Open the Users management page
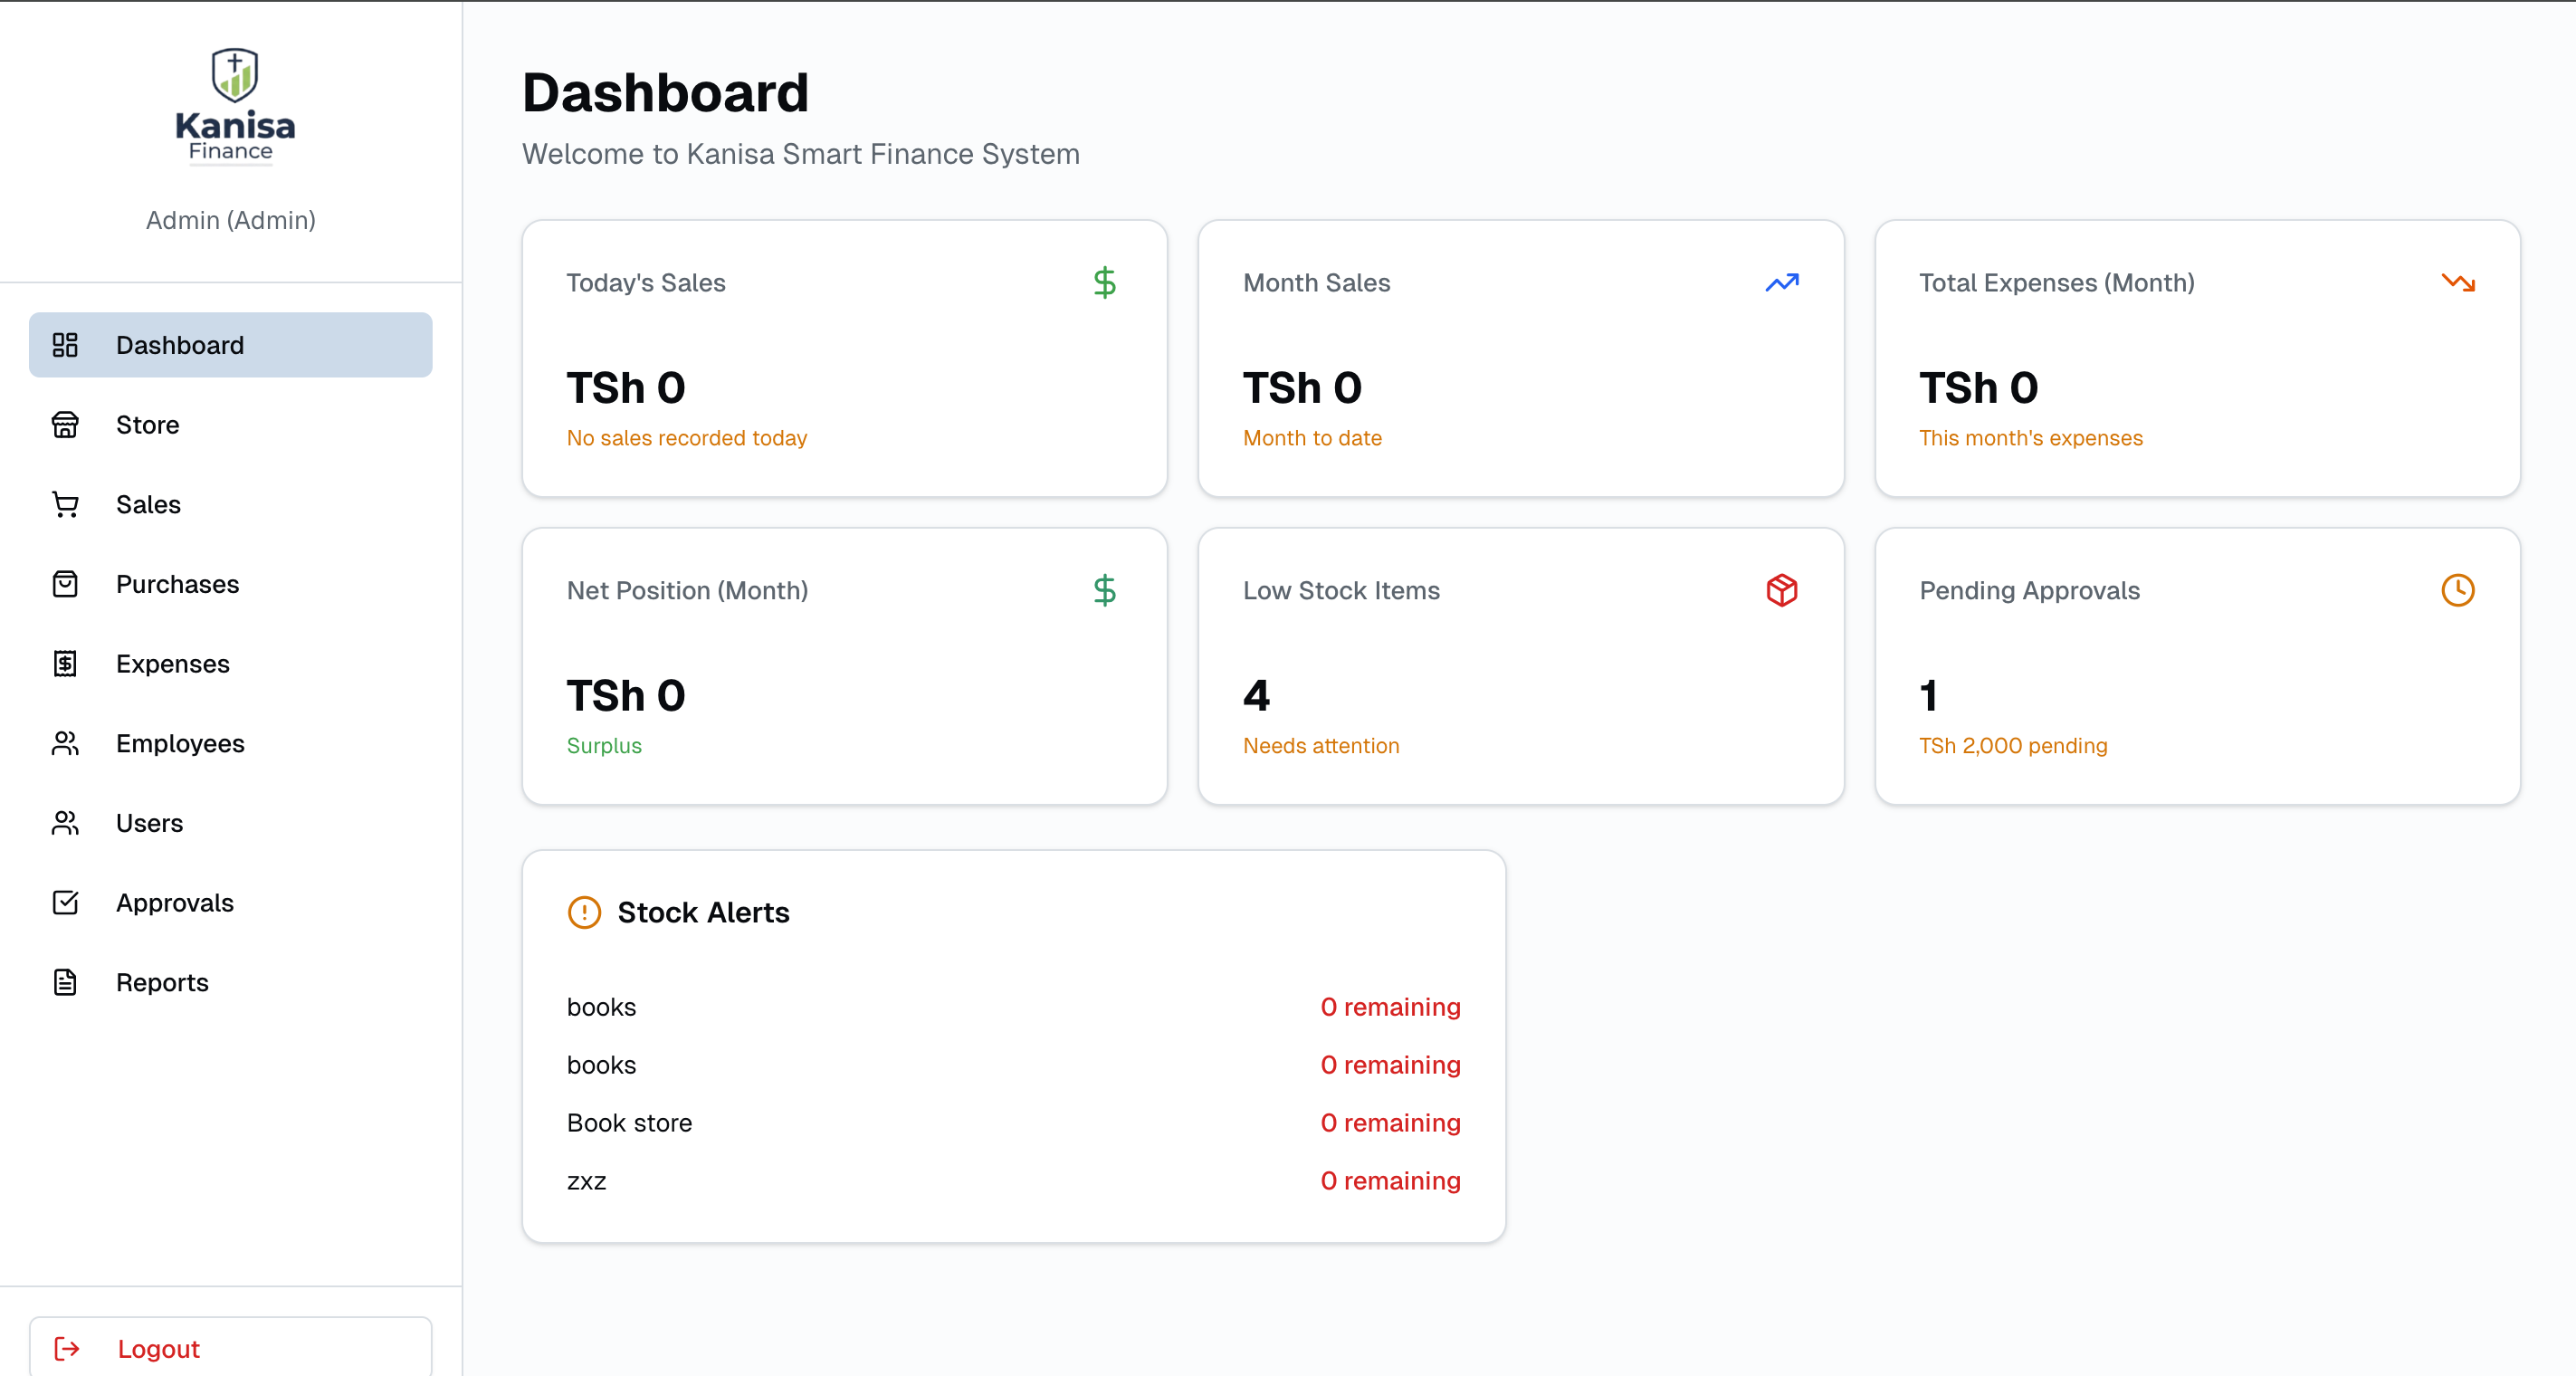Screen dimensions: 2576x1376 149,823
